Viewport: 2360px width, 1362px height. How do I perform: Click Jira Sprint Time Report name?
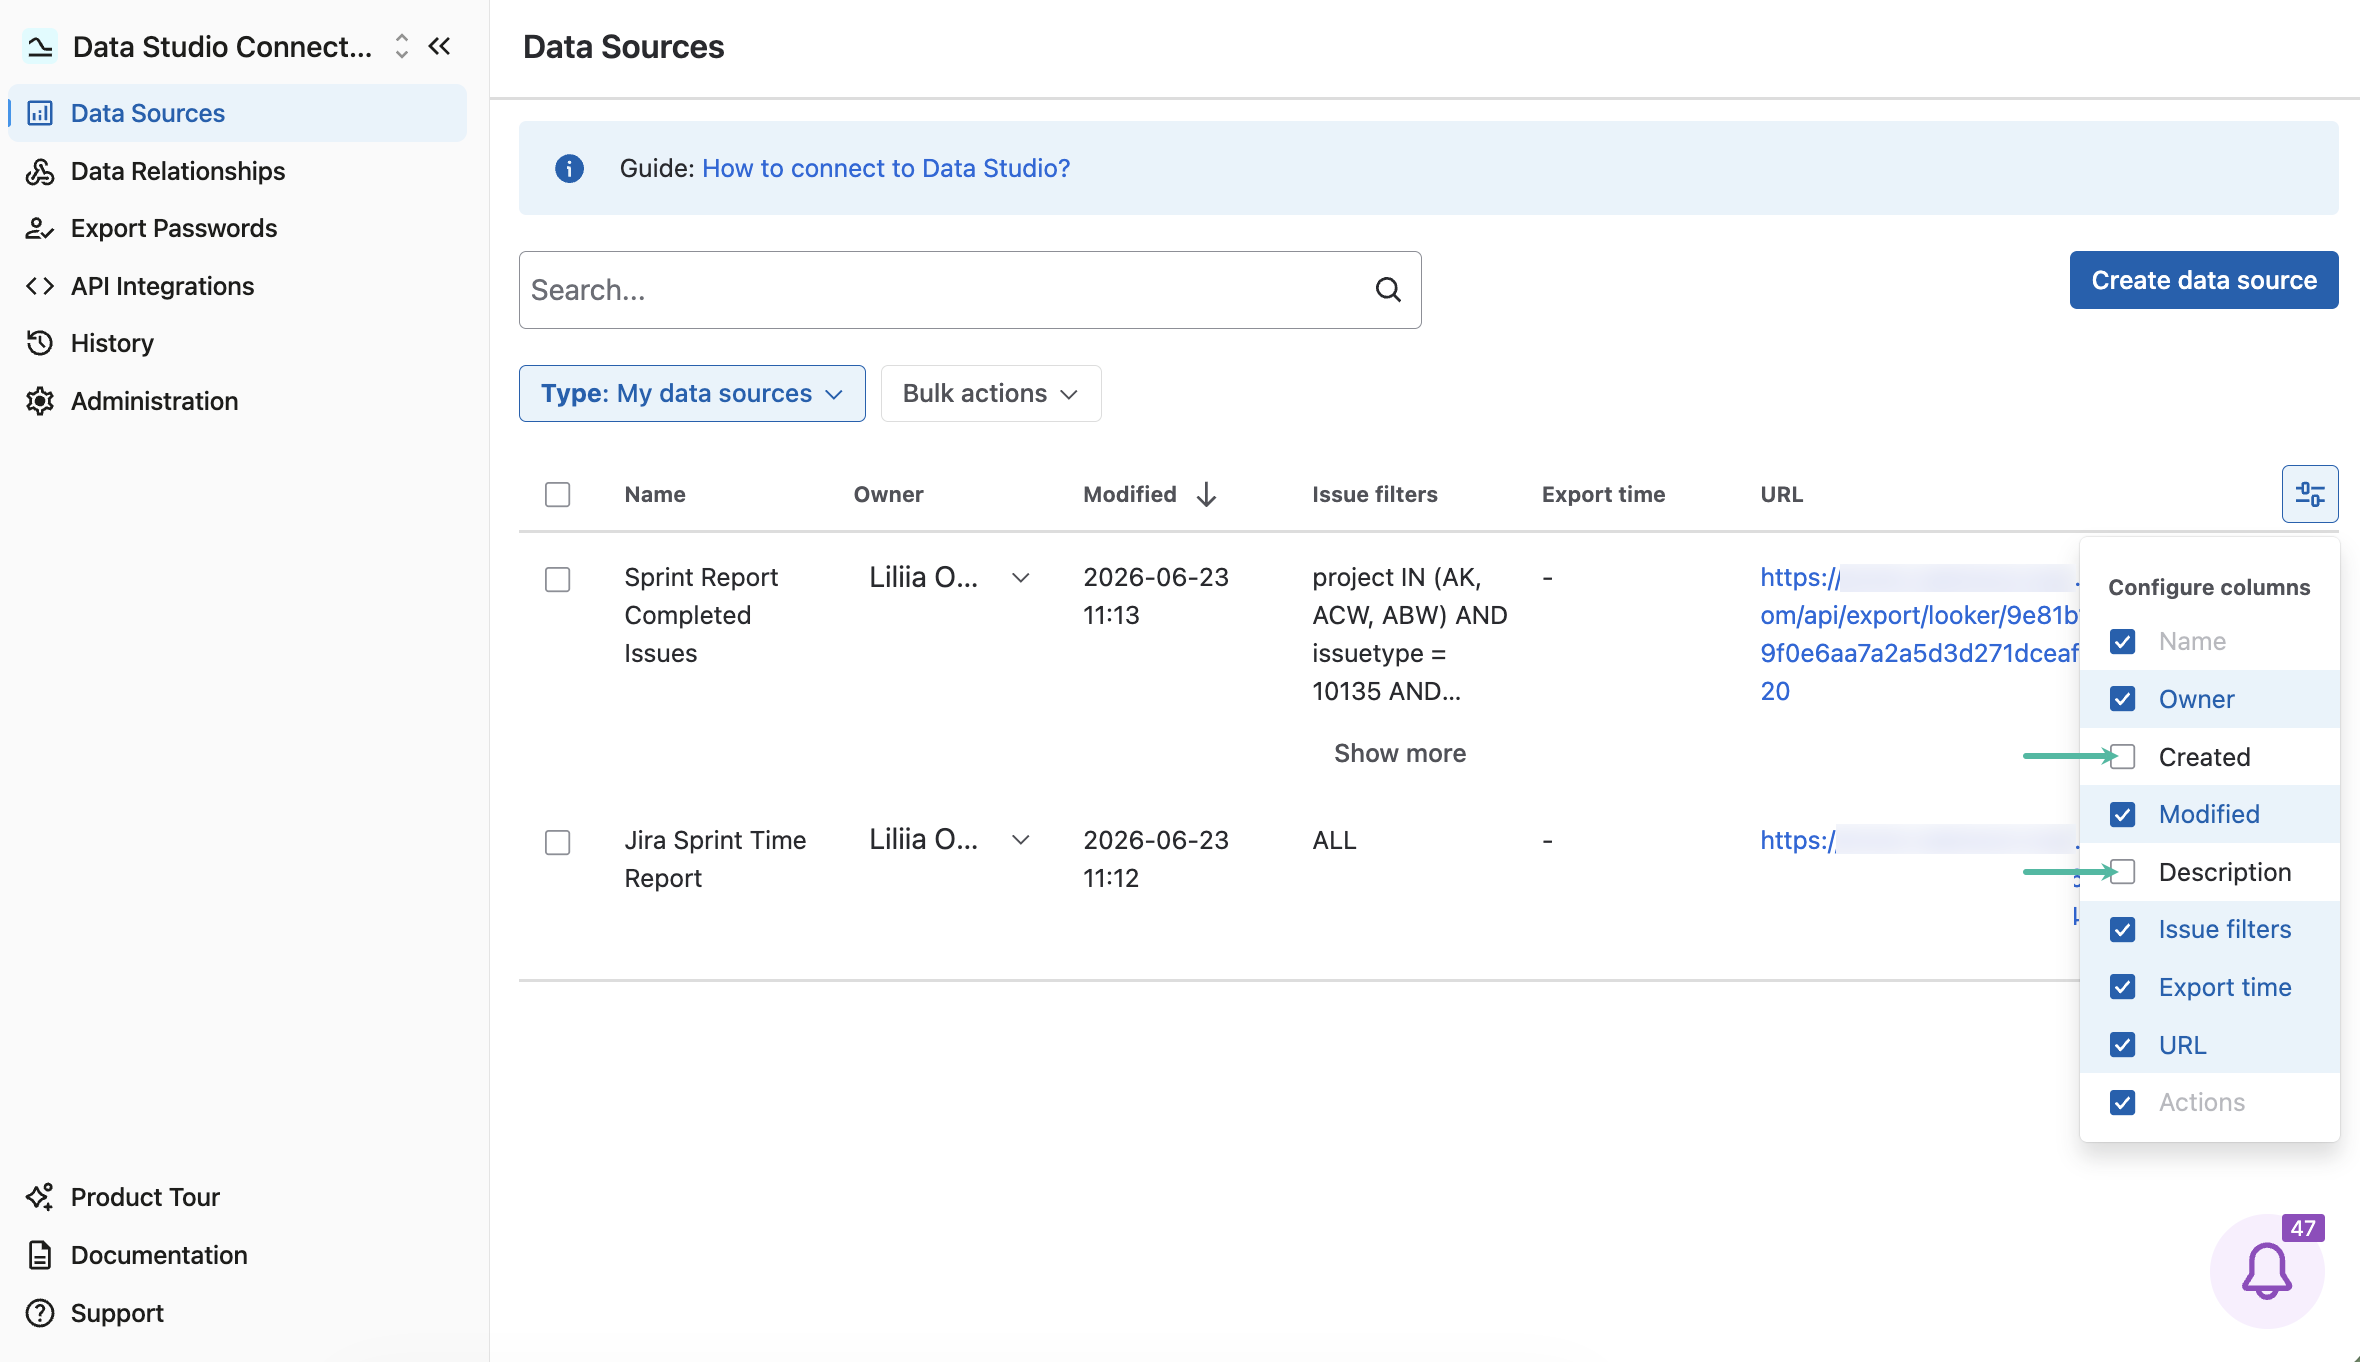[715, 859]
